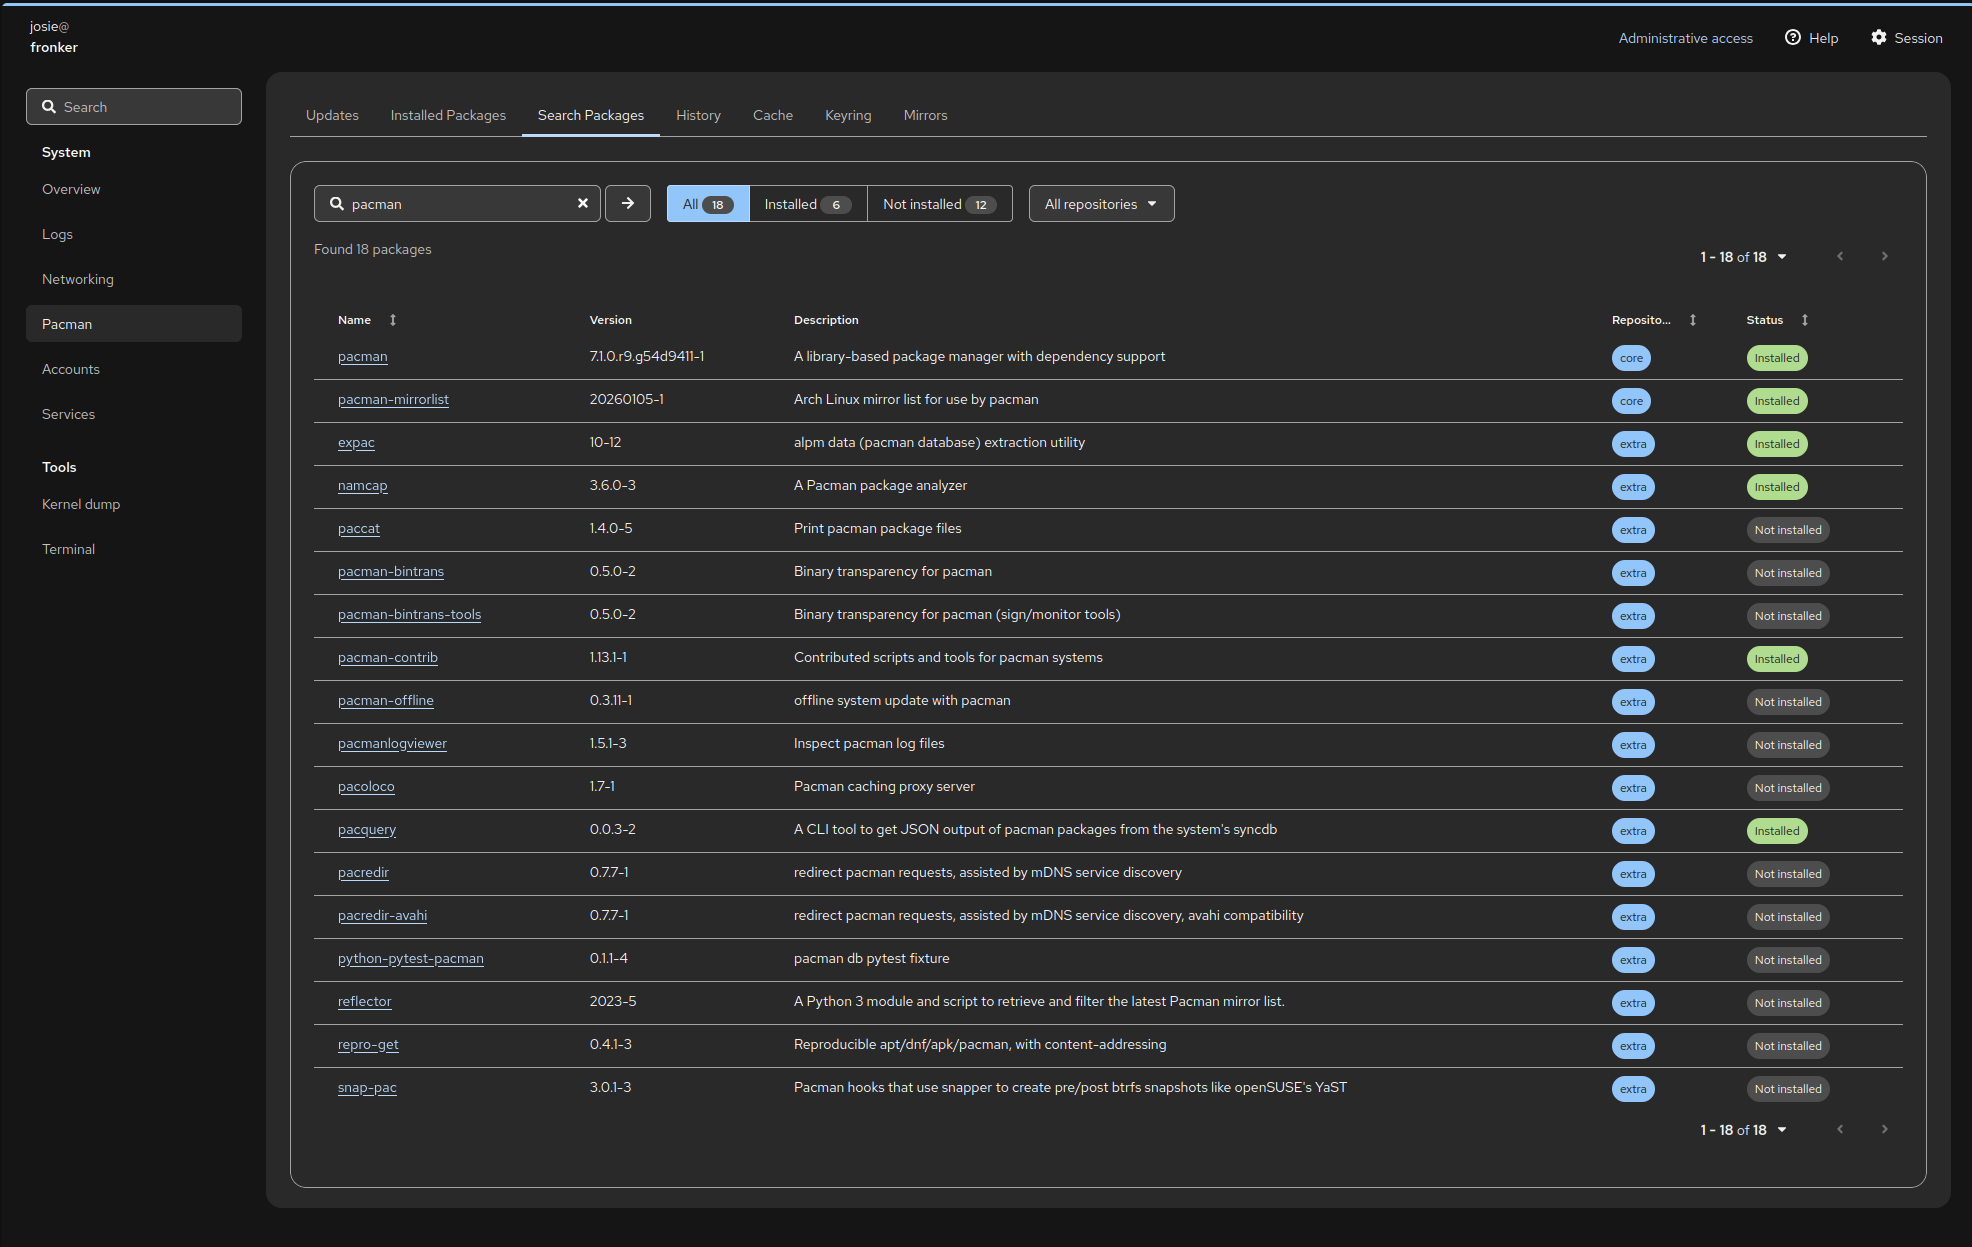Go to next page with the top chevron
This screenshot has width=1972, height=1247.
pos(1884,257)
